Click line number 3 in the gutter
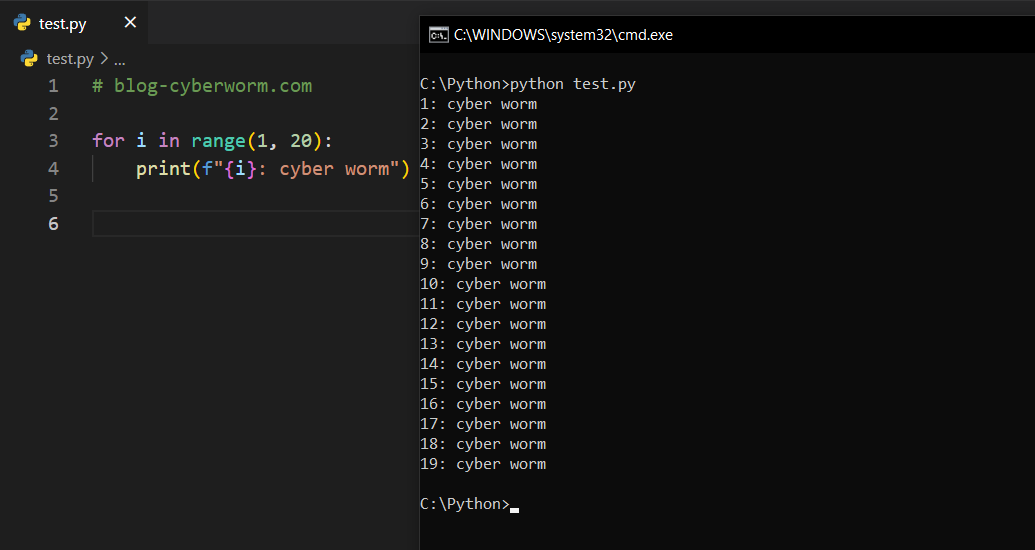Screen dimensions: 1035x550 (53, 141)
